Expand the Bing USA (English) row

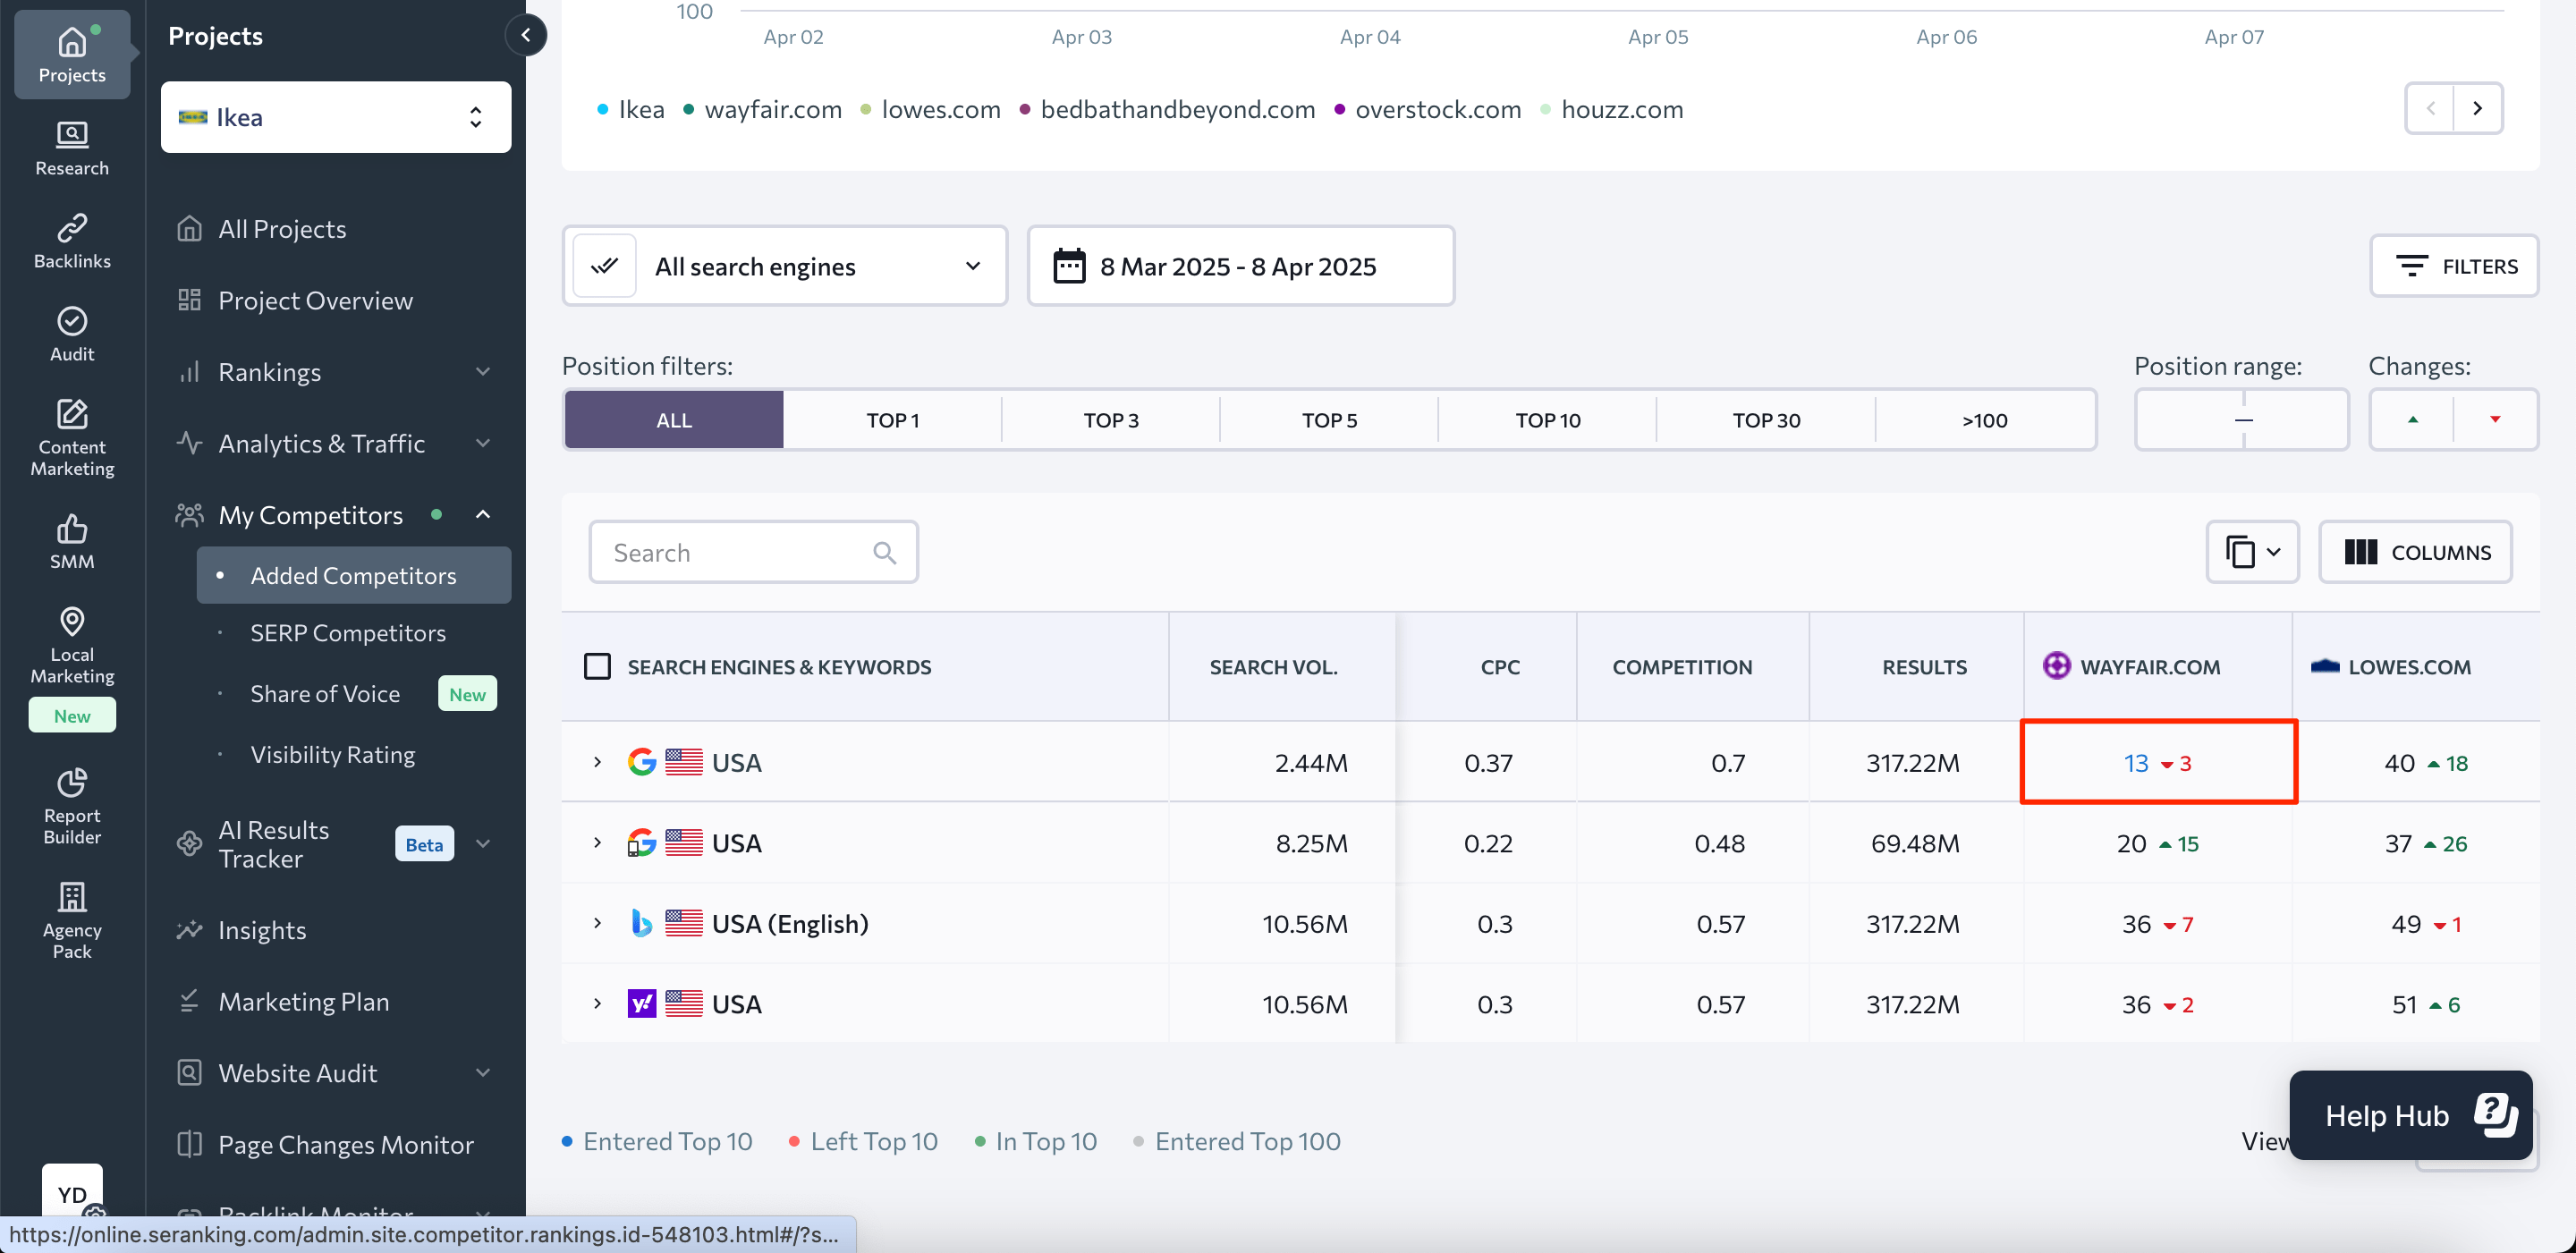(x=597, y=923)
